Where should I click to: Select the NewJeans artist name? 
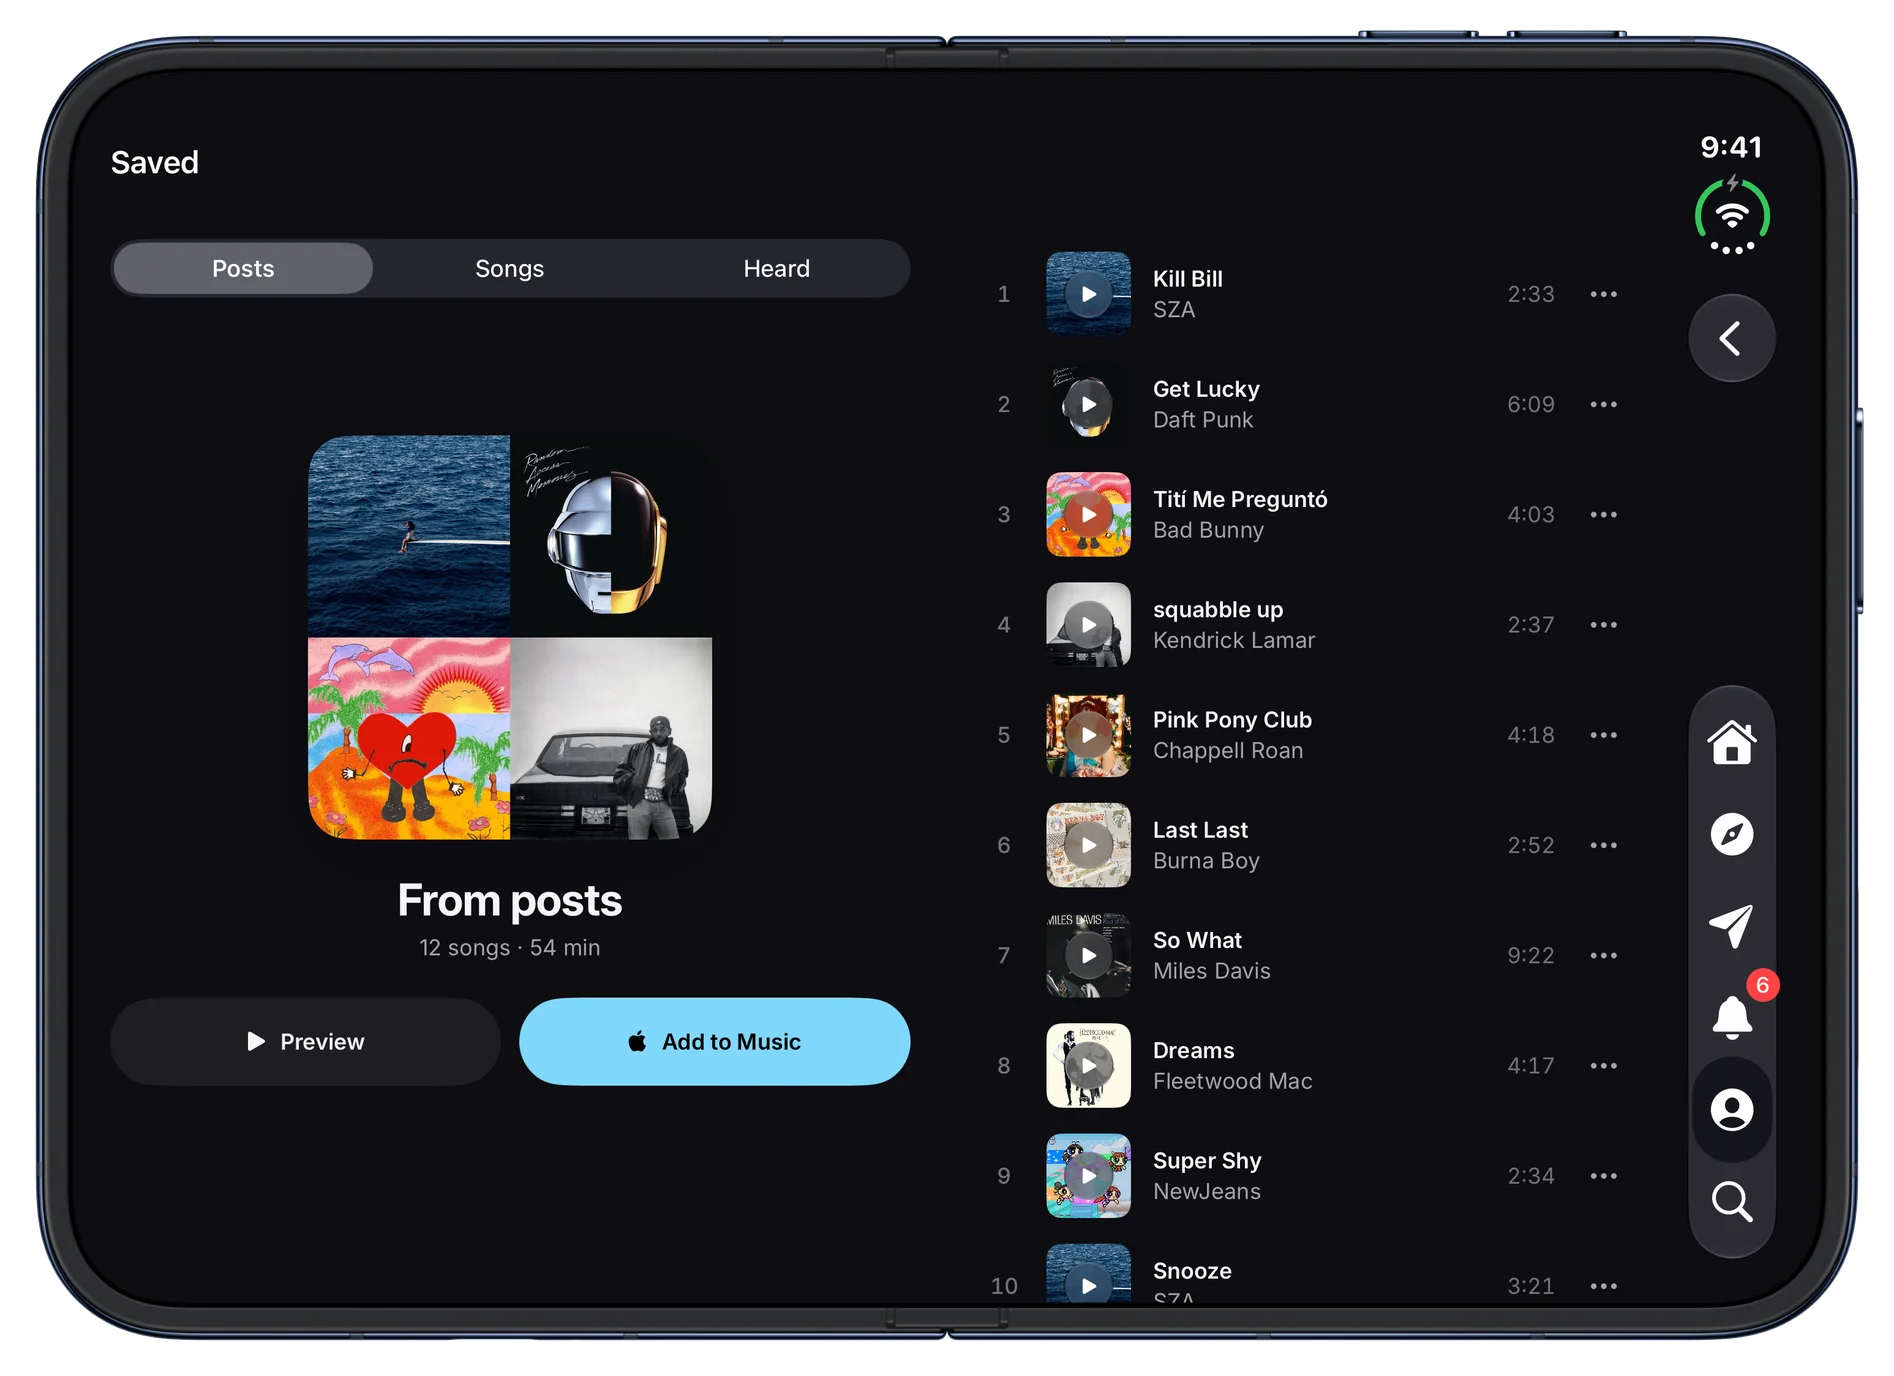[x=1207, y=1191]
